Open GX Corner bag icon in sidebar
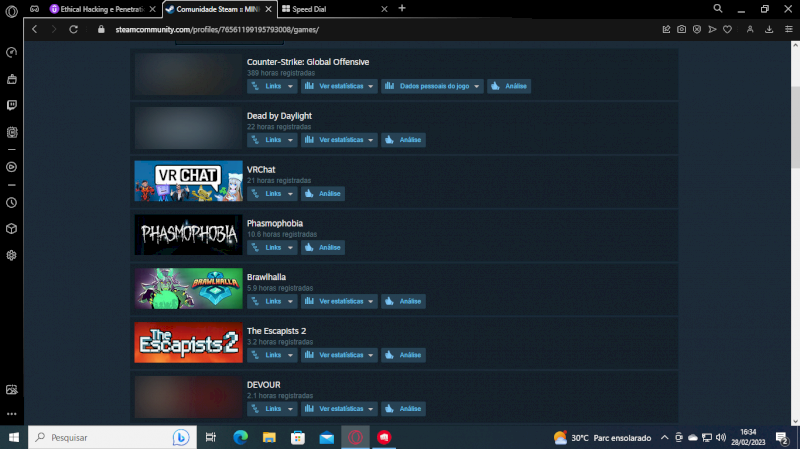The height and width of the screenshot is (449, 800). [x=11, y=79]
